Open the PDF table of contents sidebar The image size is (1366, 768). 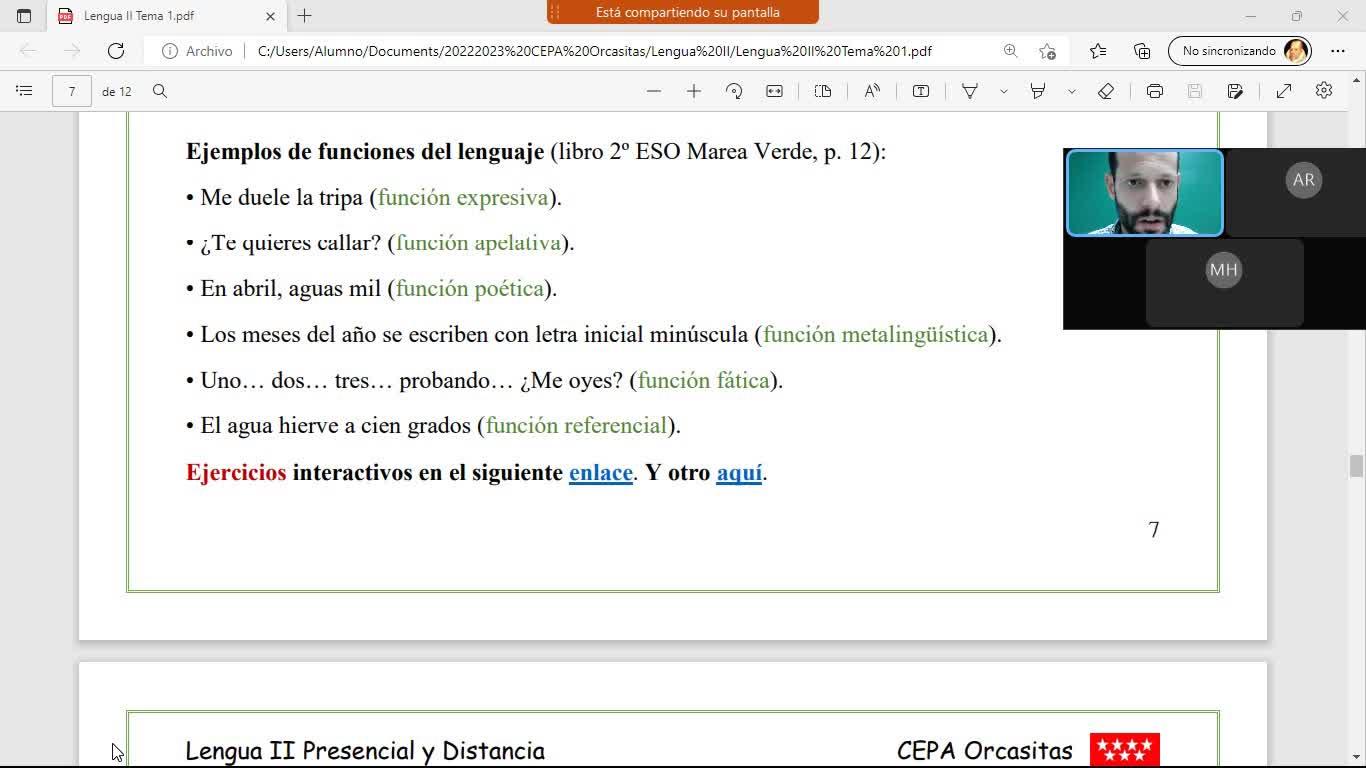point(24,91)
